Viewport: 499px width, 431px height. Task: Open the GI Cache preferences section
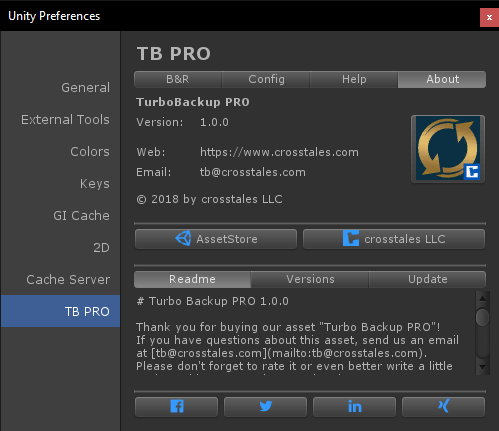coord(60,216)
